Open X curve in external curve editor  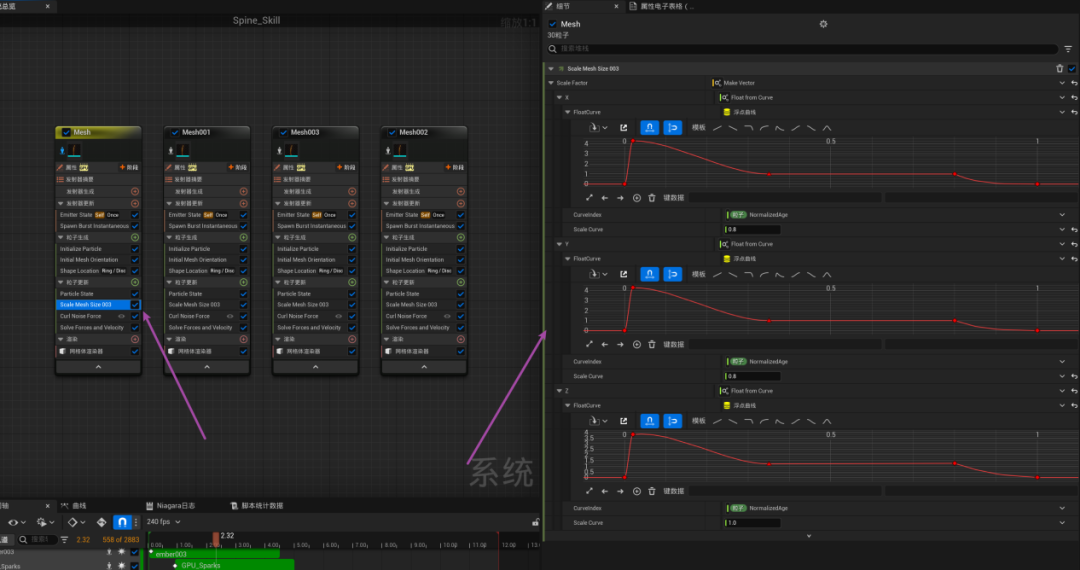coord(623,127)
